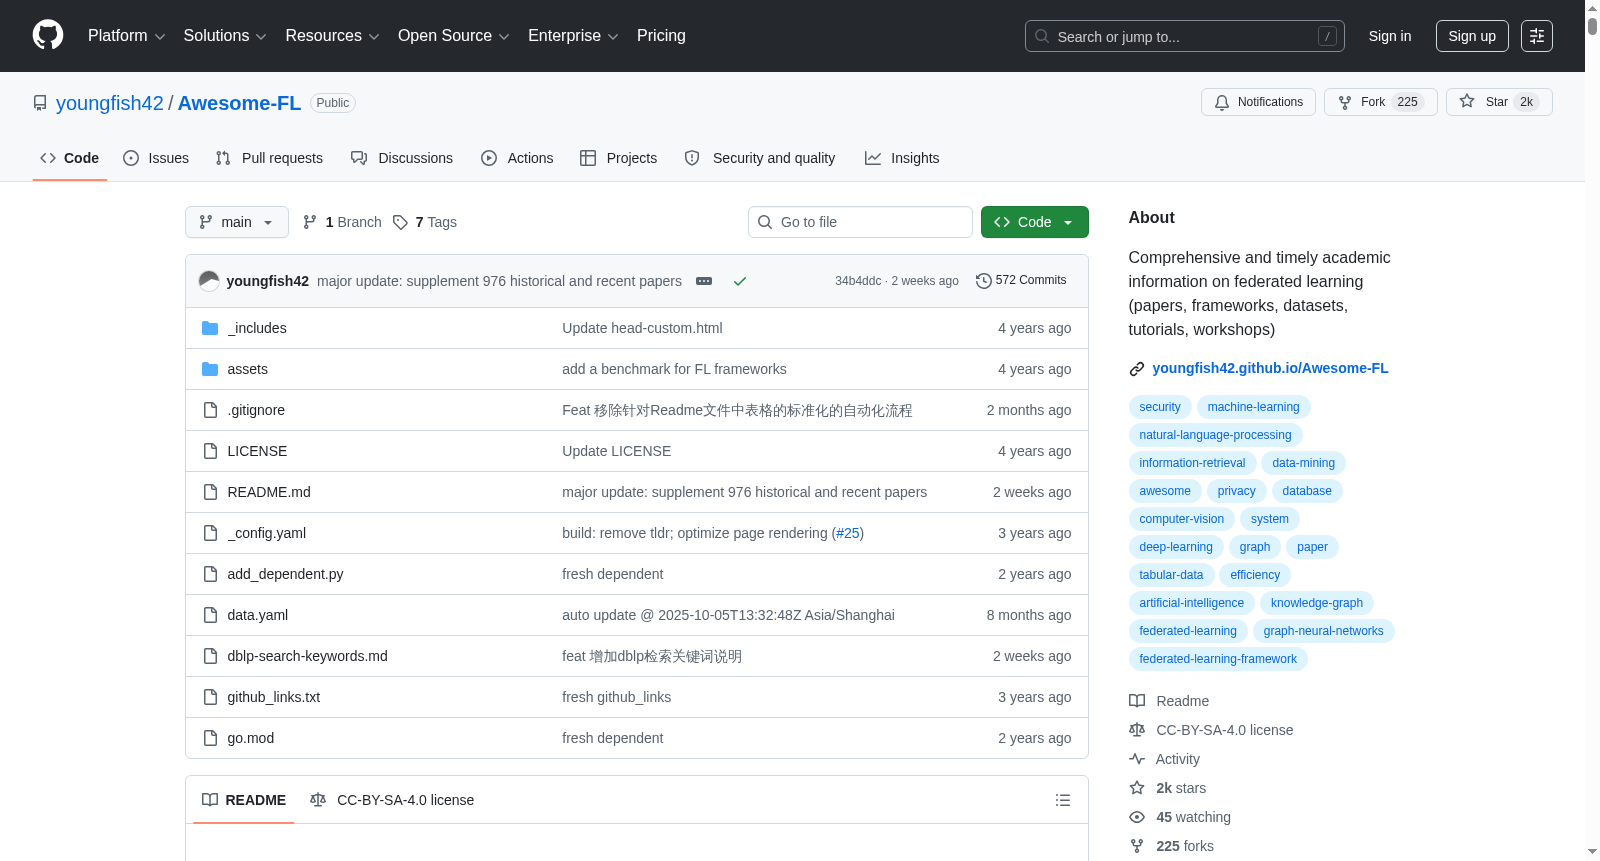The image size is (1600, 861).
Task: Click the dblp-search-keywords.md file icon
Action: 210,656
